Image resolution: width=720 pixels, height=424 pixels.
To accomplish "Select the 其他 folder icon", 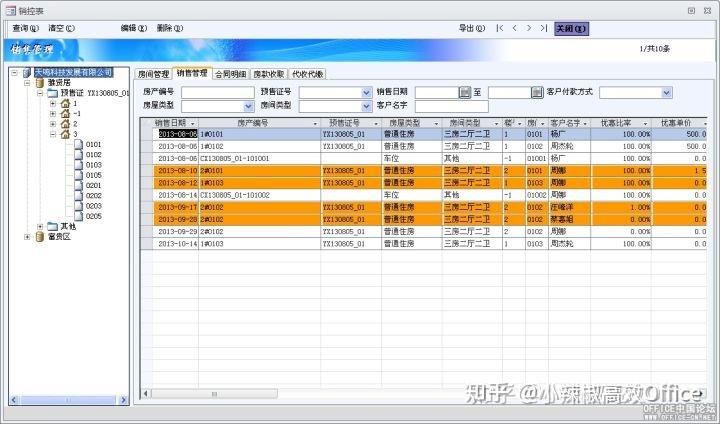I will click(x=53, y=226).
